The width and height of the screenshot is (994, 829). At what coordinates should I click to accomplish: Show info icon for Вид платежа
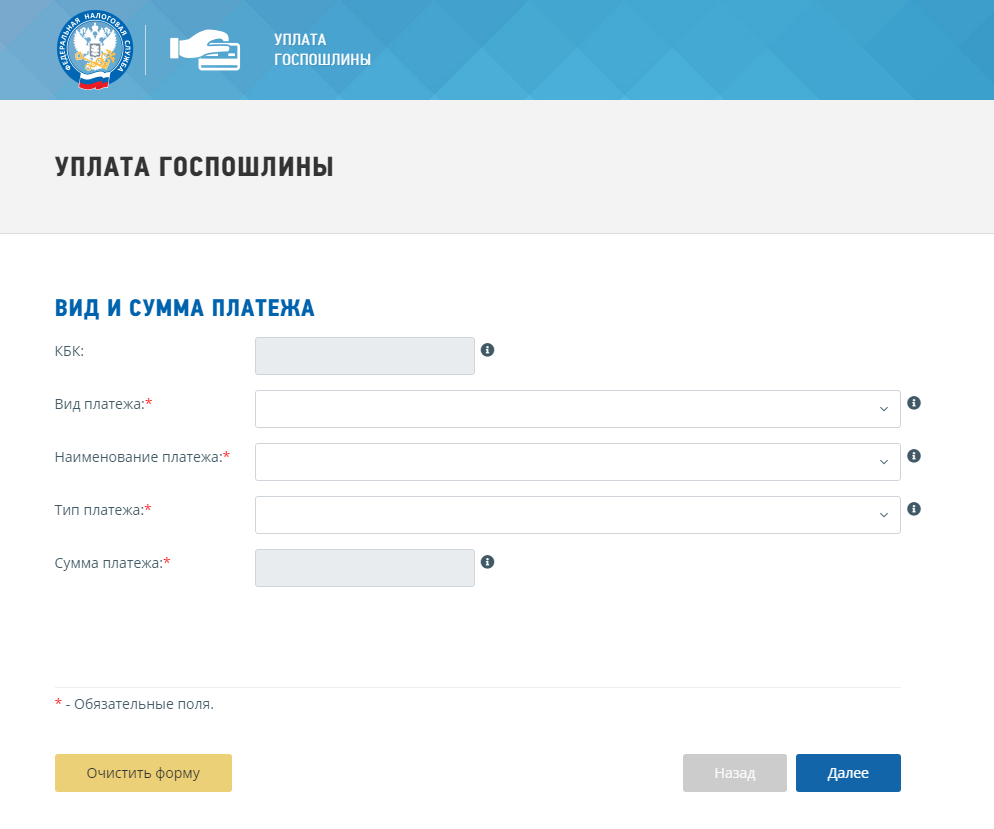tap(913, 403)
